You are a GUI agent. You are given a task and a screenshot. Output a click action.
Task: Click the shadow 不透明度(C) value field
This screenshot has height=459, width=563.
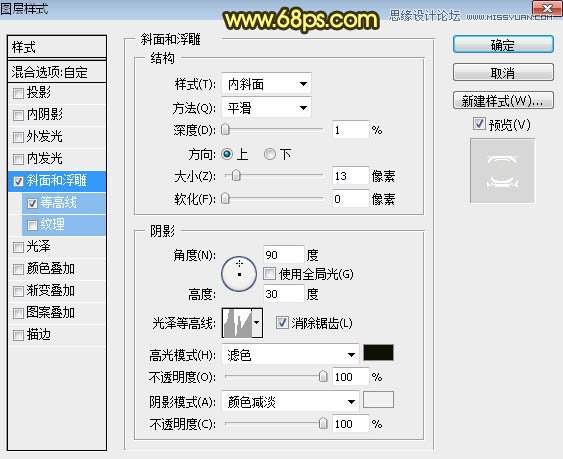click(x=350, y=424)
